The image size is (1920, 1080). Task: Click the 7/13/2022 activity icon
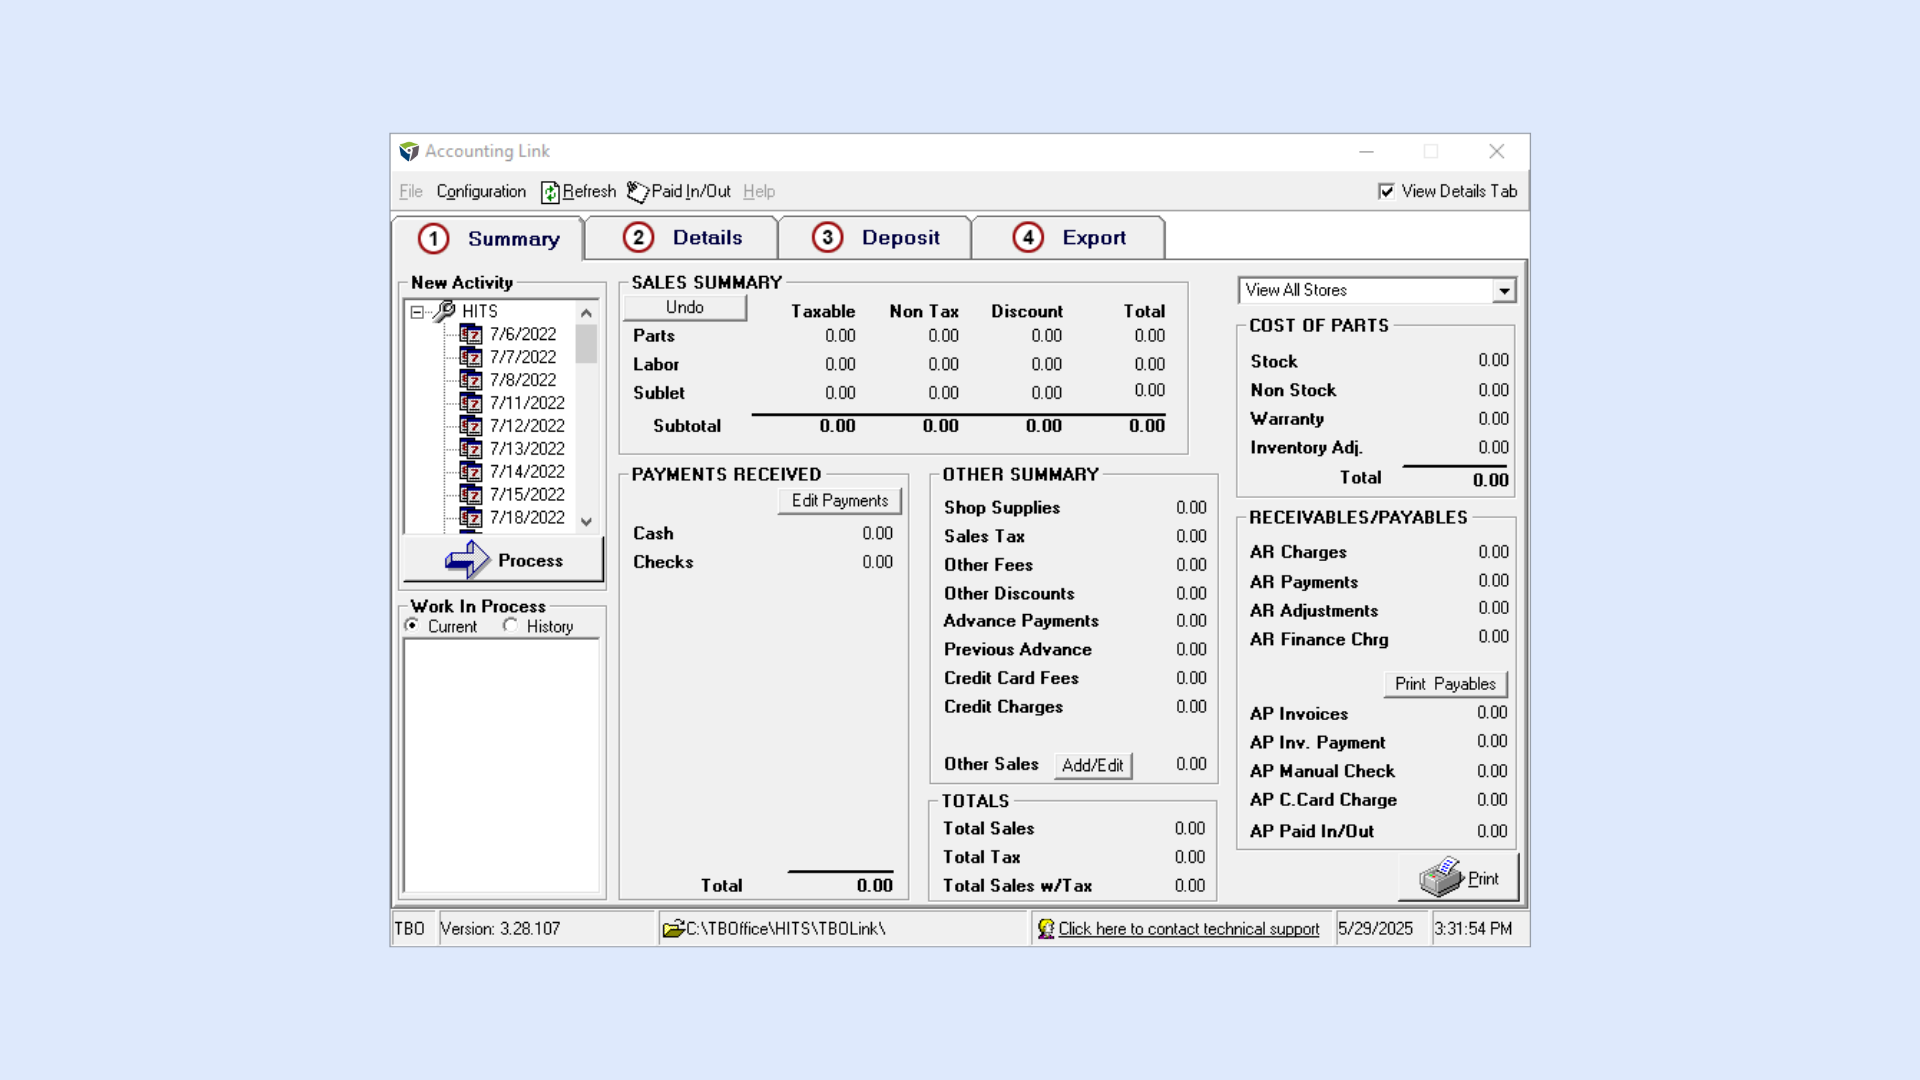(470, 449)
